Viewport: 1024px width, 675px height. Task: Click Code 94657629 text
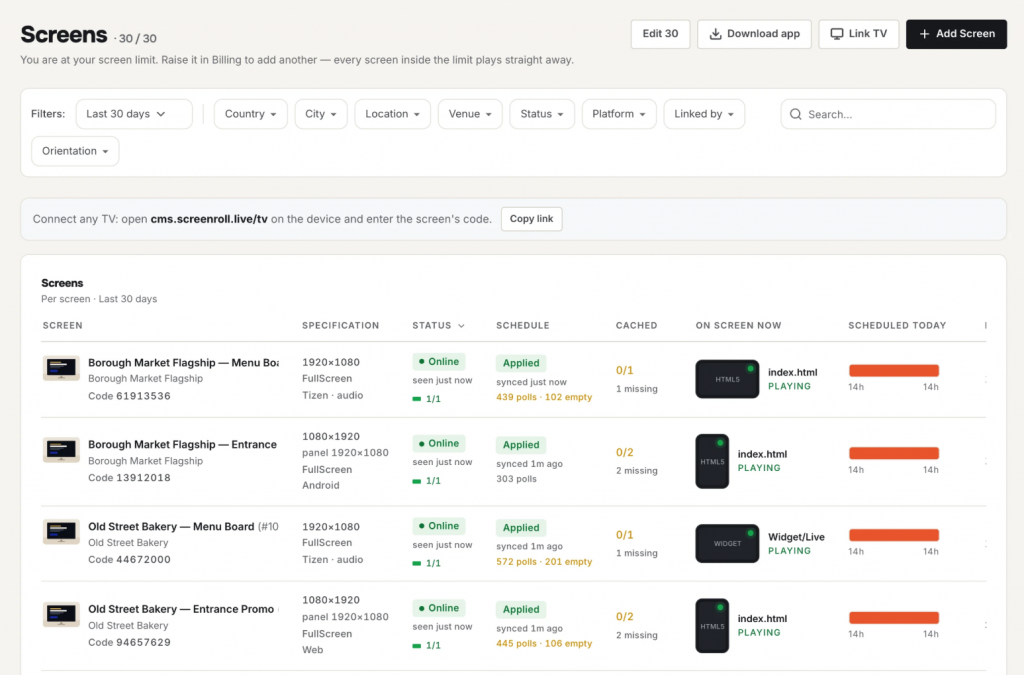(x=129, y=642)
